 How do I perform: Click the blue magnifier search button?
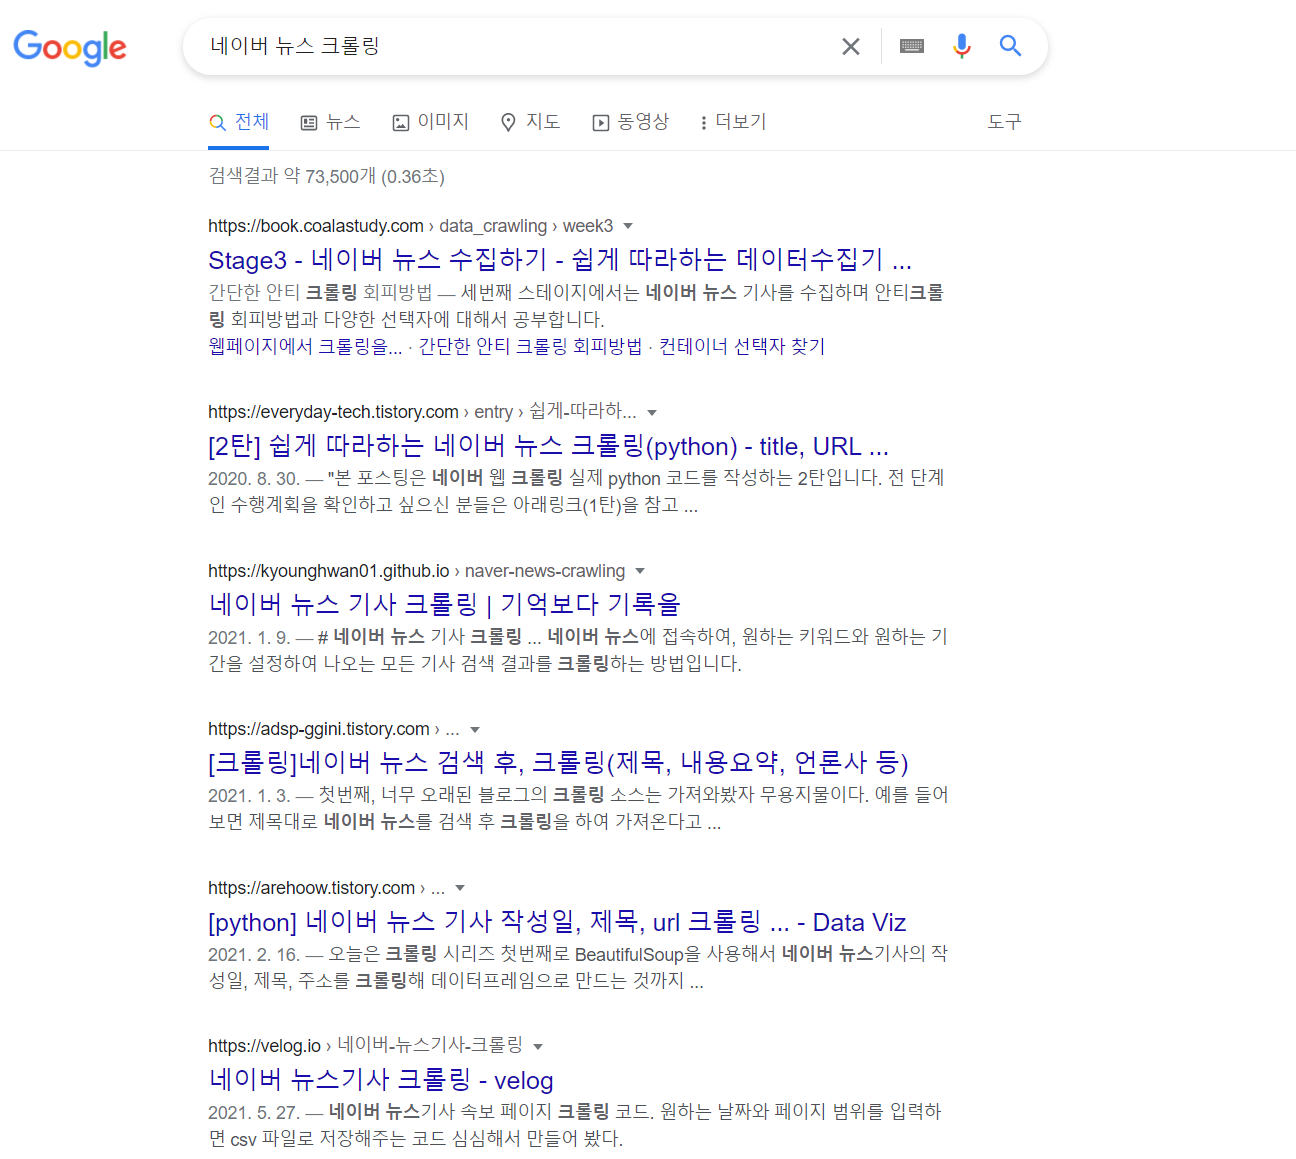pyautogui.click(x=1010, y=46)
